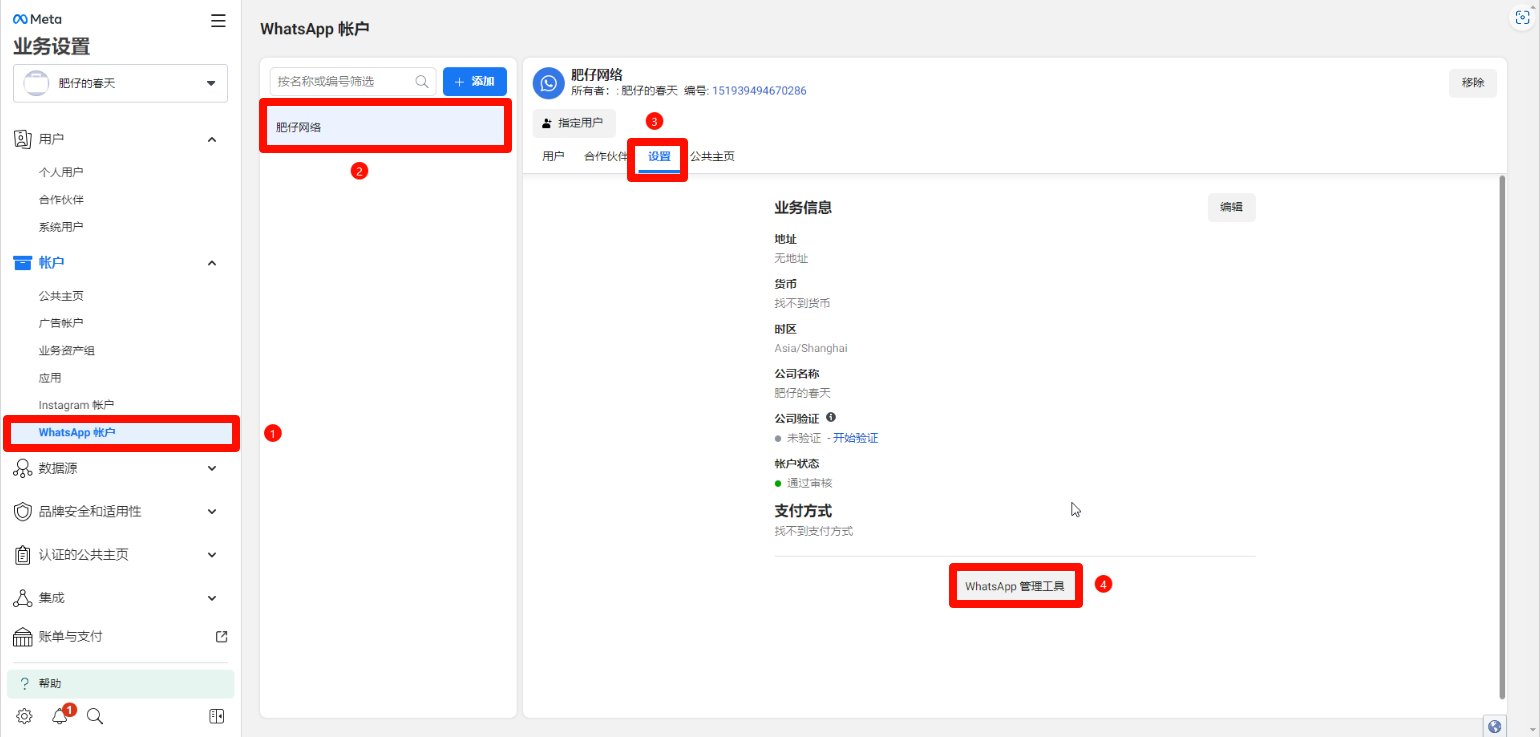1540x737 pixels.
Task: Click the settings panel vertical scrollbar
Action: tap(1502, 437)
